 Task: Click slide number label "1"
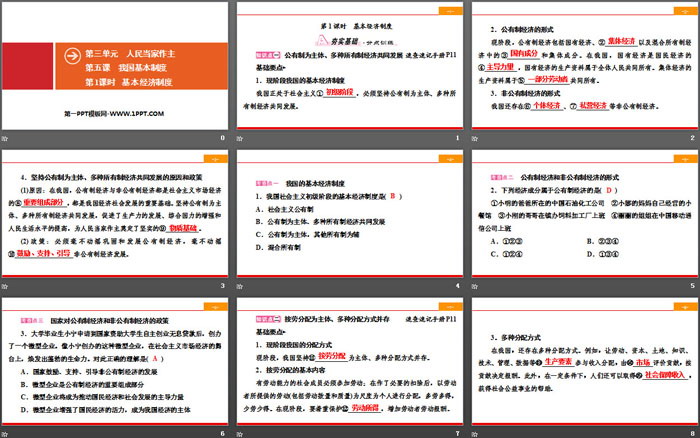click(x=458, y=138)
